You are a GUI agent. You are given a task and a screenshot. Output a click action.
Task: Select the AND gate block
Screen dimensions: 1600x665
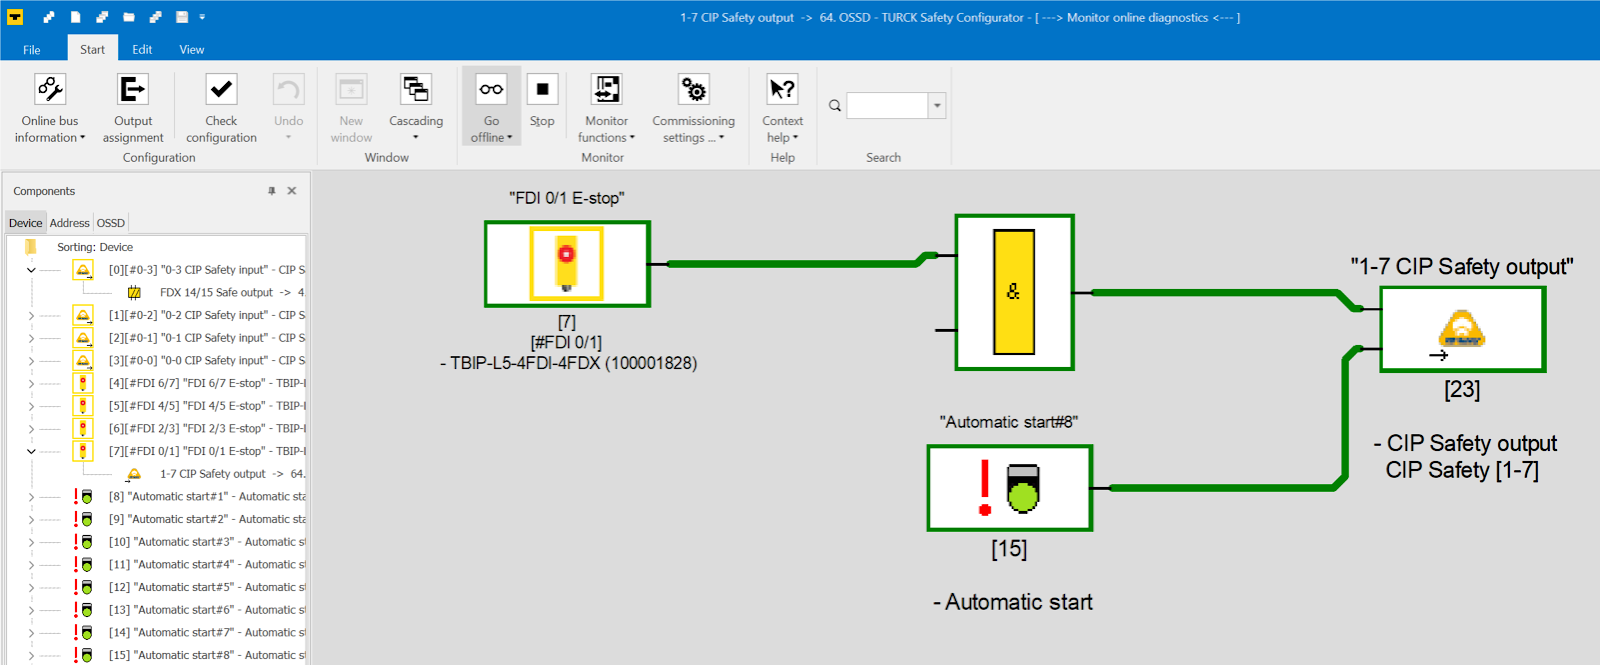1014,292
